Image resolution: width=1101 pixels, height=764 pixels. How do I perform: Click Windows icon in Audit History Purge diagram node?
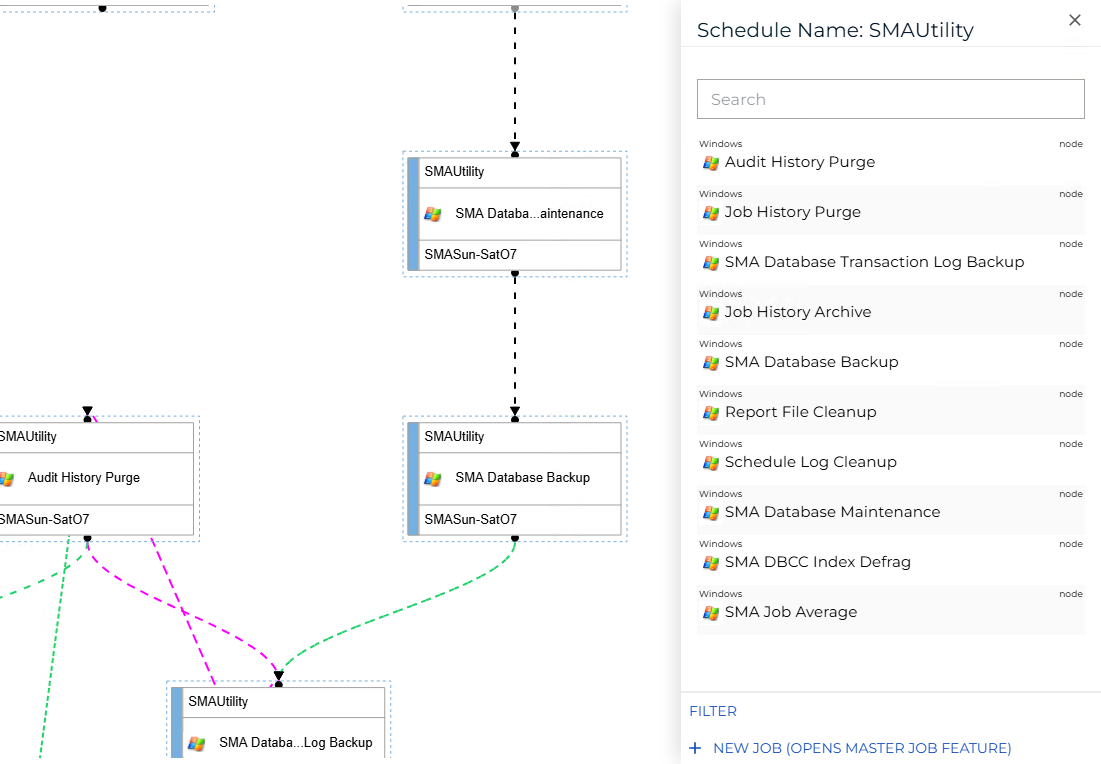(7, 479)
